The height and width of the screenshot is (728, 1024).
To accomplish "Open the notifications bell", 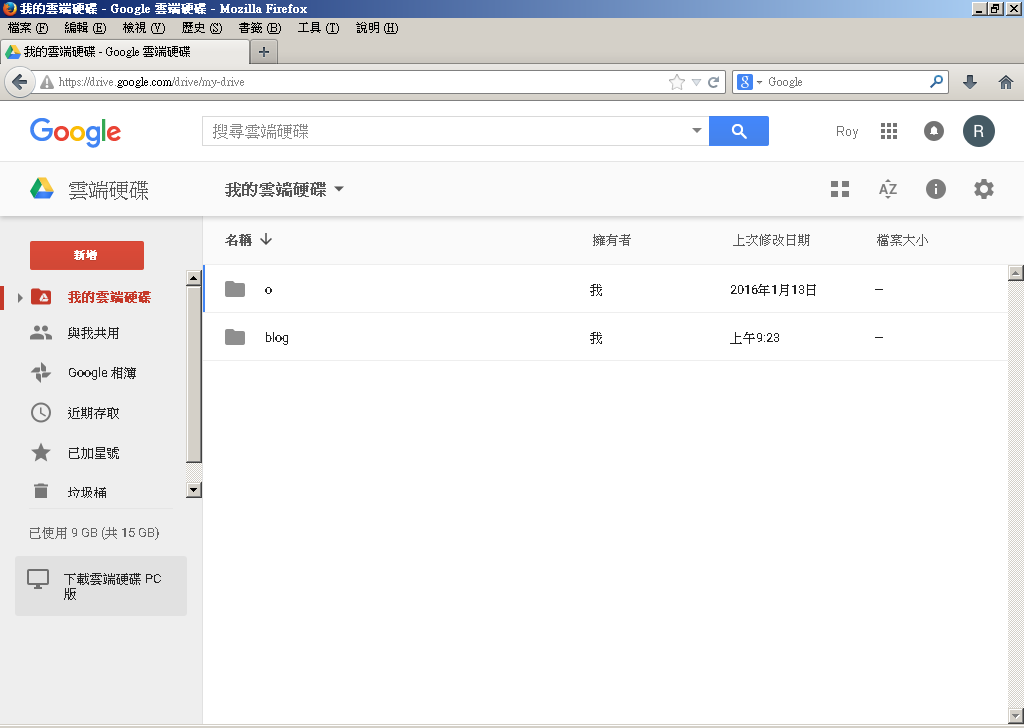I will pyautogui.click(x=934, y=131).
